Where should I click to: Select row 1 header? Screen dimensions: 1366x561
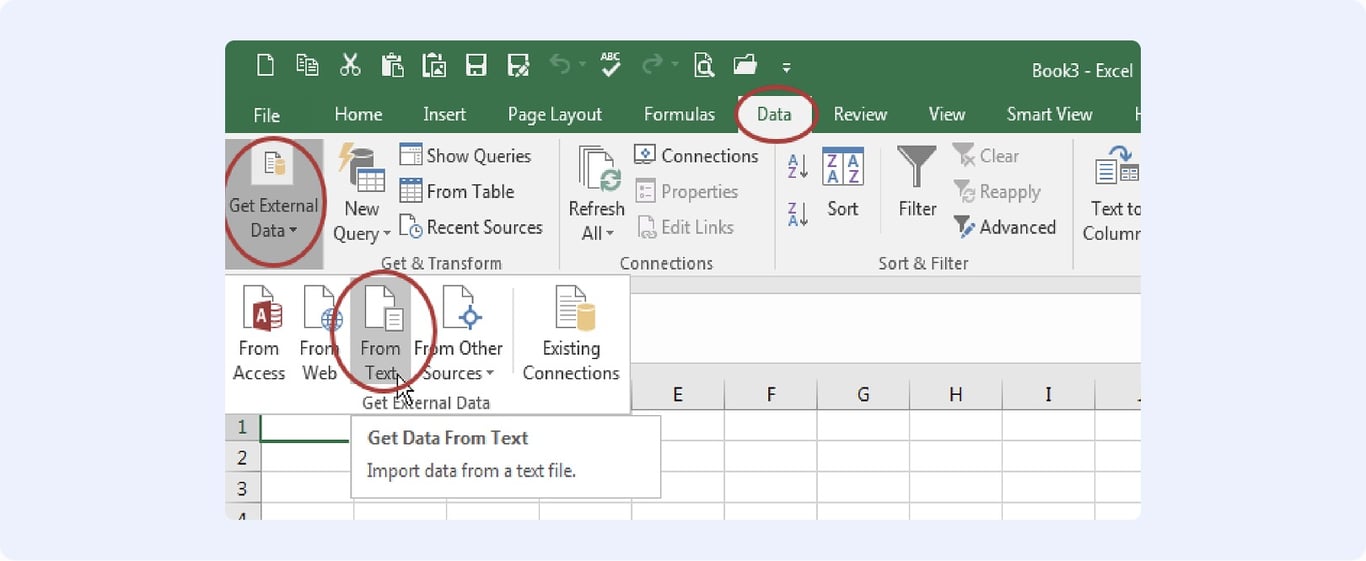[x=242, y=427]
